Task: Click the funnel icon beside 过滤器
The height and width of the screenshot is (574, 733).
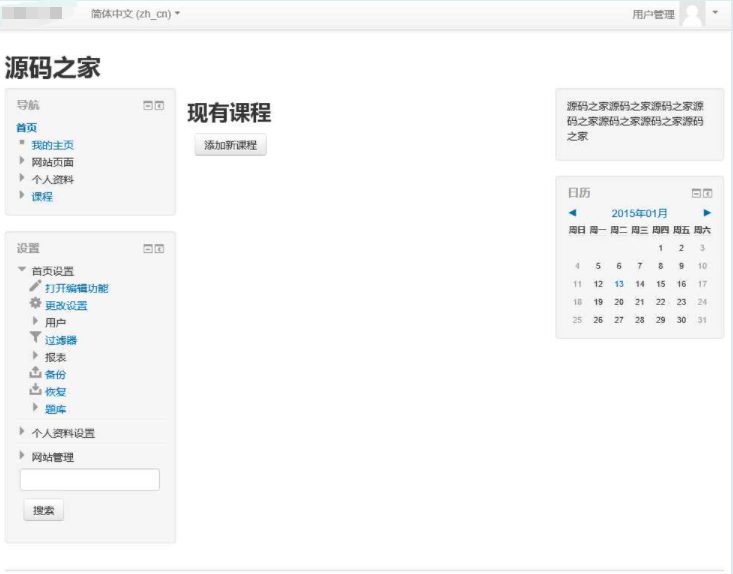Action: click(x=35, y=337)
